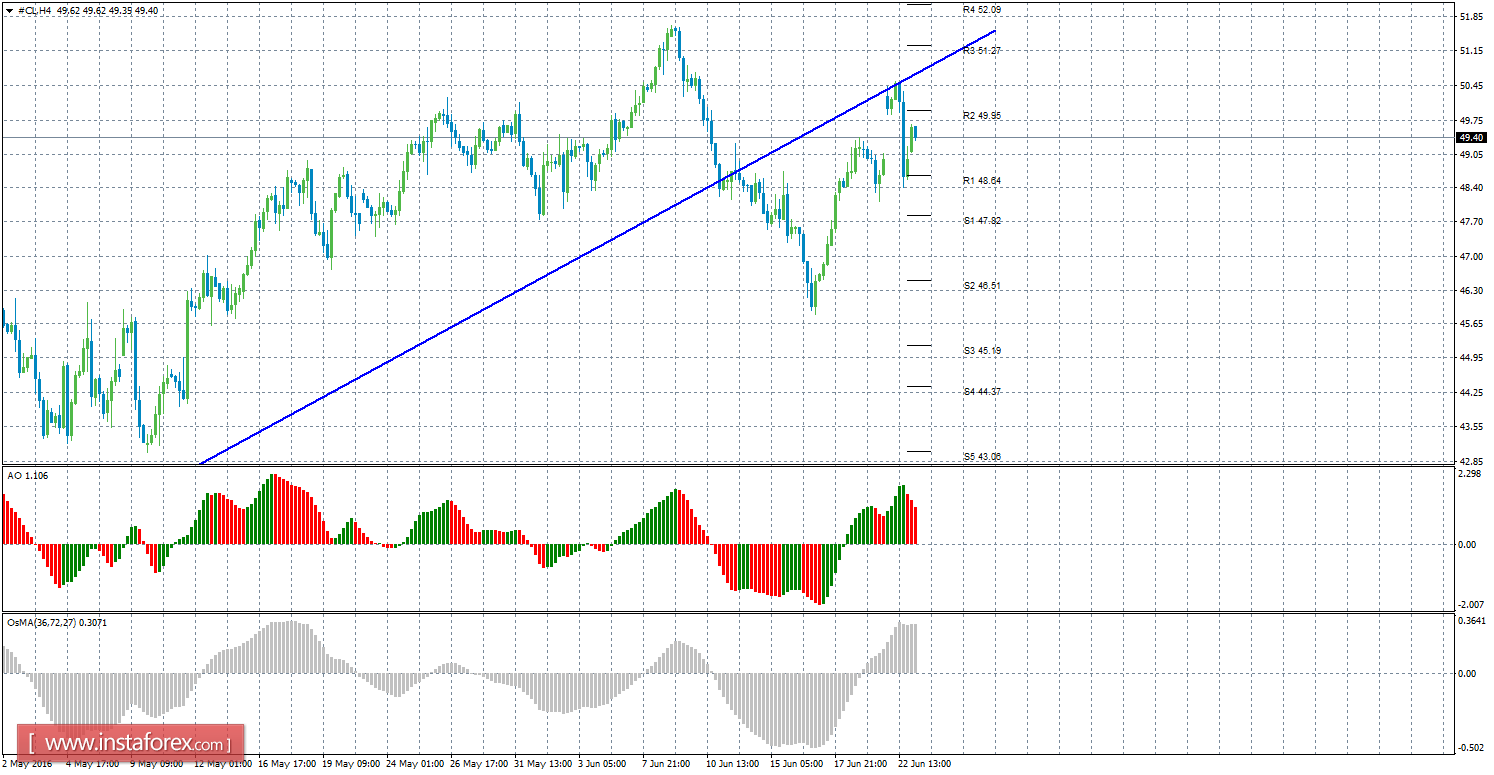The width and height of the screenshot is (1494, 775).
Task: Click the R3 51.27 resistance label
Action: click(x=982, y=50)
